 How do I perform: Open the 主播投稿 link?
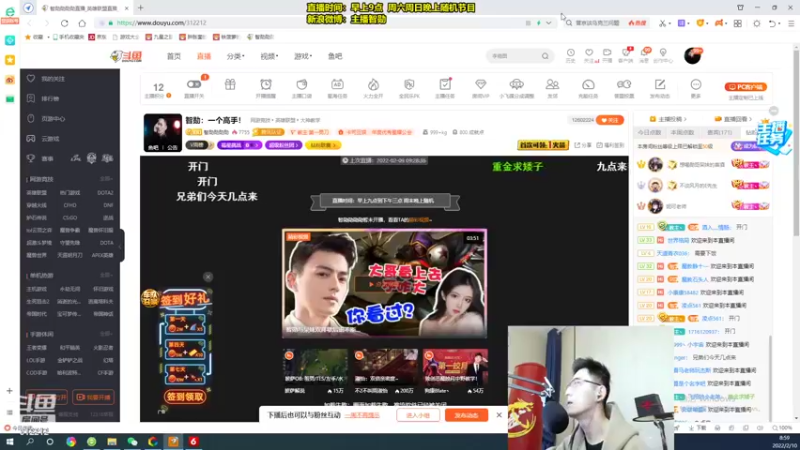(667, 119)
